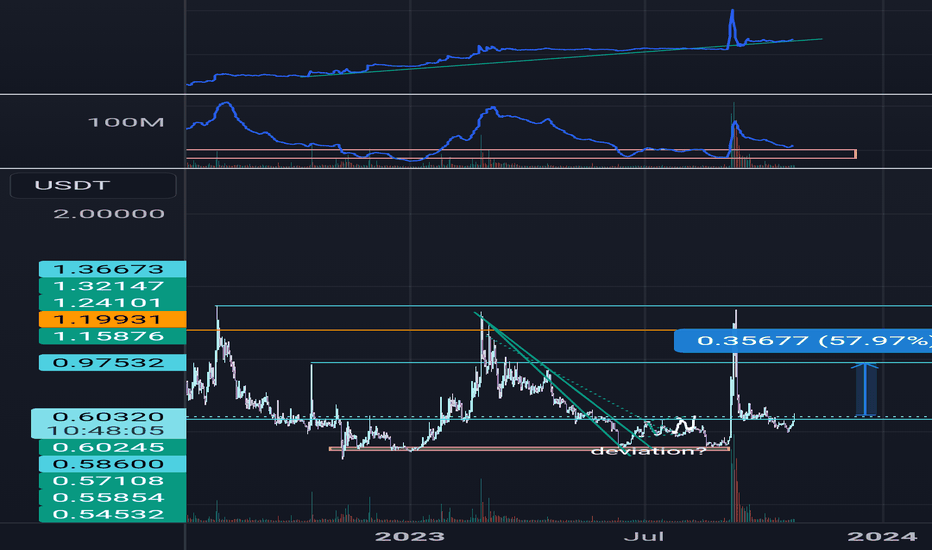This screenshot has width=932, height=550.
Task: Click the 2024 time axis label
Action: click(882, 536)
